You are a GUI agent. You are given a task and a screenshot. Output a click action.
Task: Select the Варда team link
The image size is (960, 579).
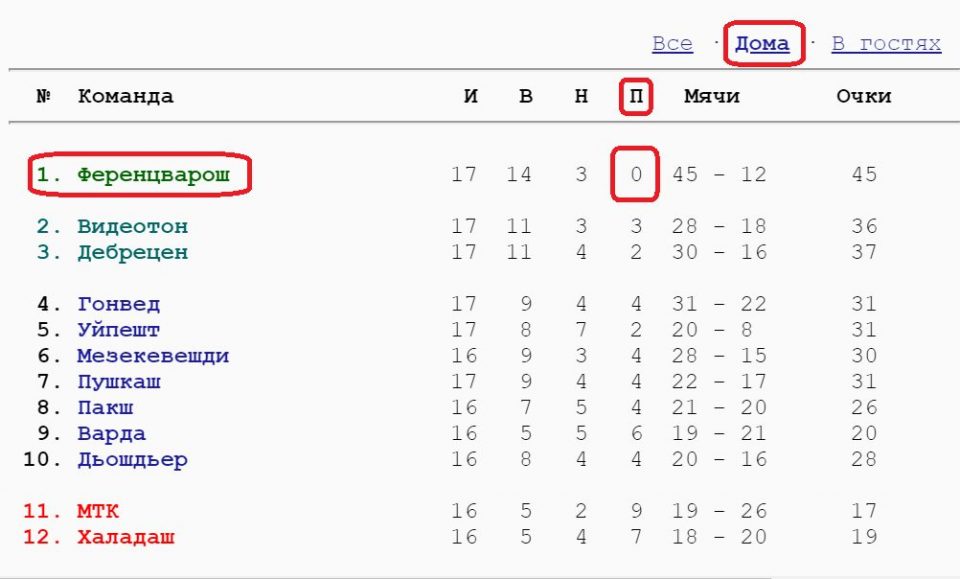click(111, 434)
